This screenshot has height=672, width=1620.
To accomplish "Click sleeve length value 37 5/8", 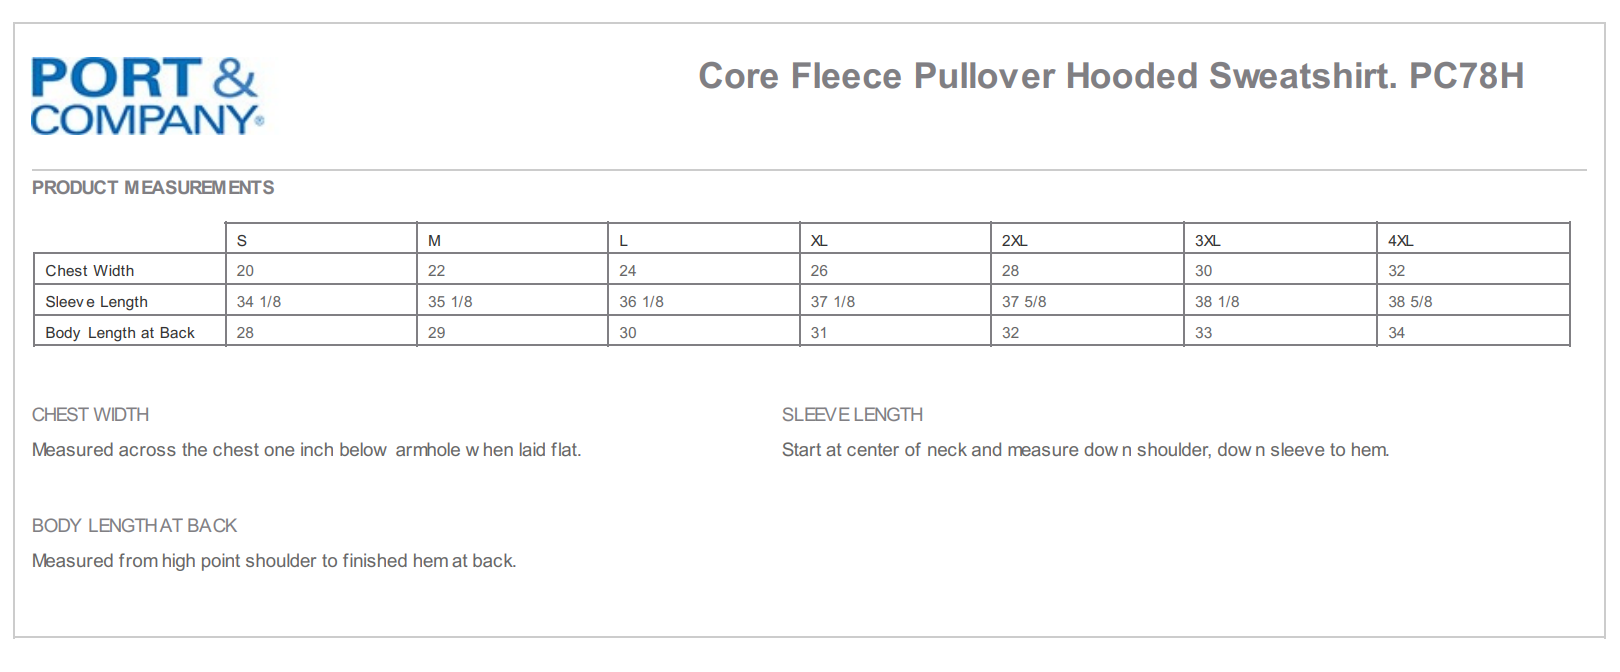I will (1024, 302).
